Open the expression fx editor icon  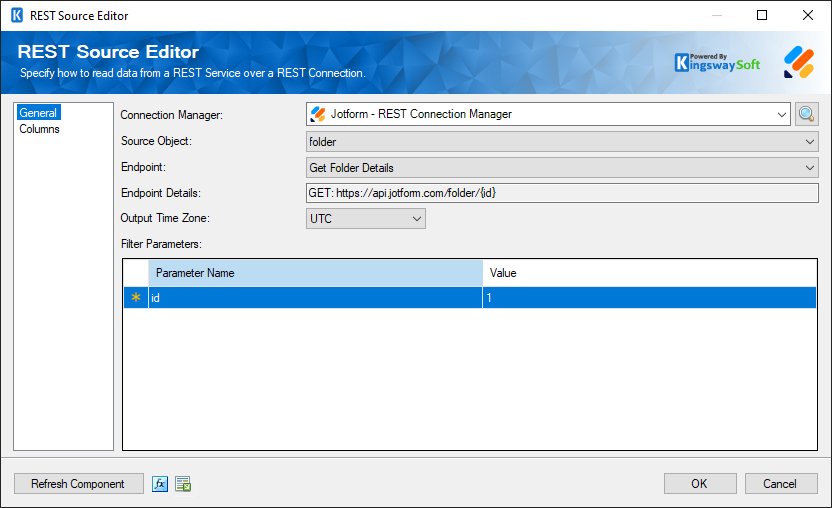160,484
